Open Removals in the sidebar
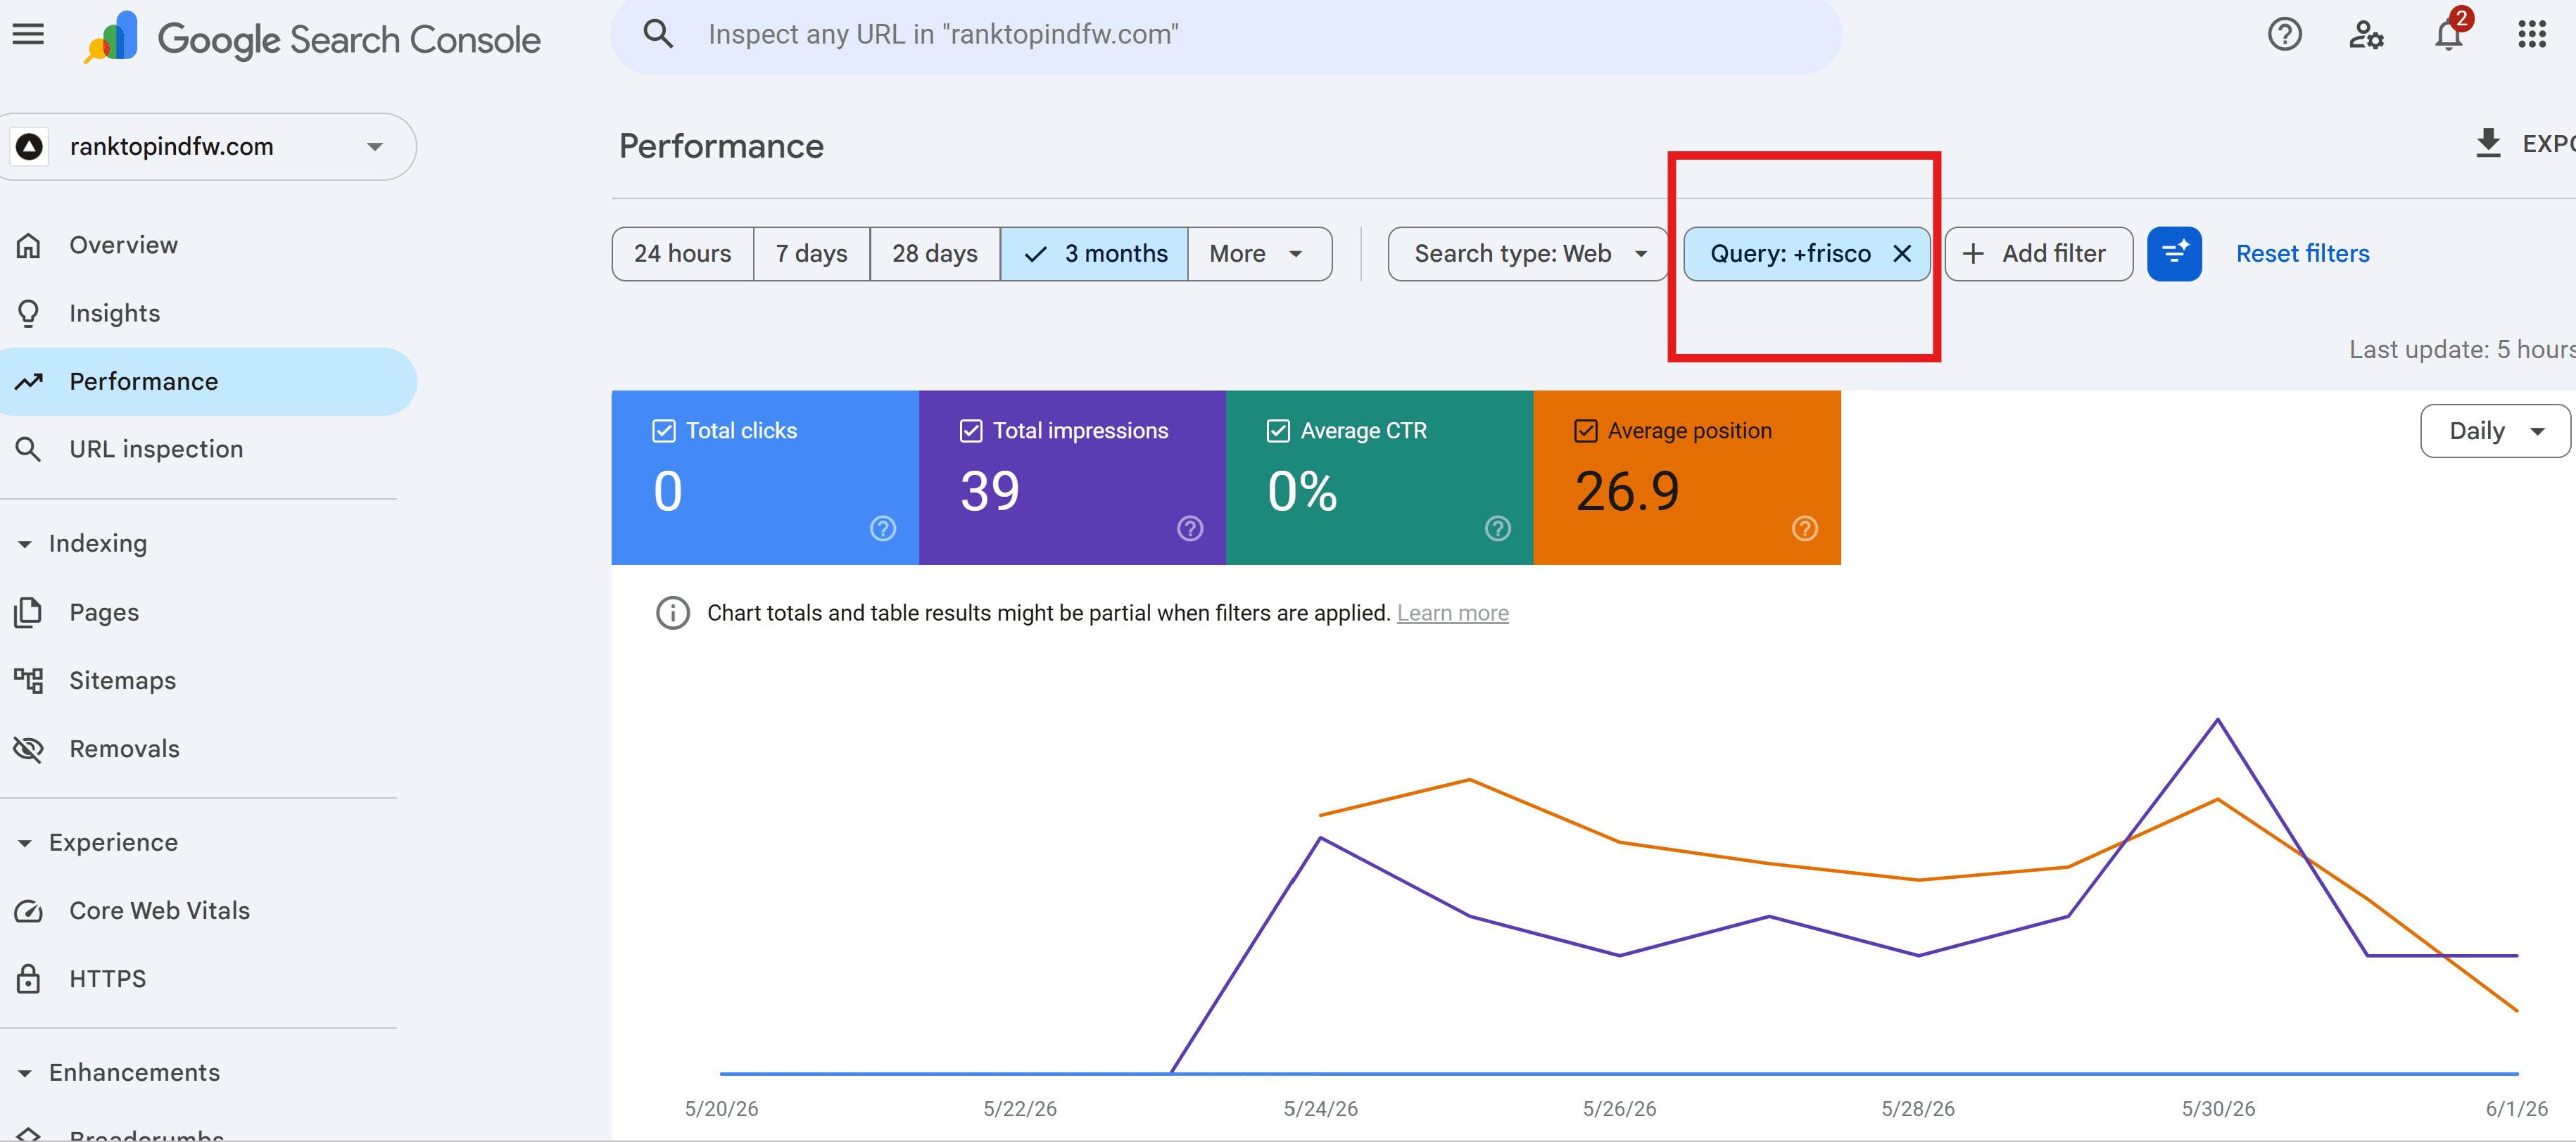 (x=208, y=748)
